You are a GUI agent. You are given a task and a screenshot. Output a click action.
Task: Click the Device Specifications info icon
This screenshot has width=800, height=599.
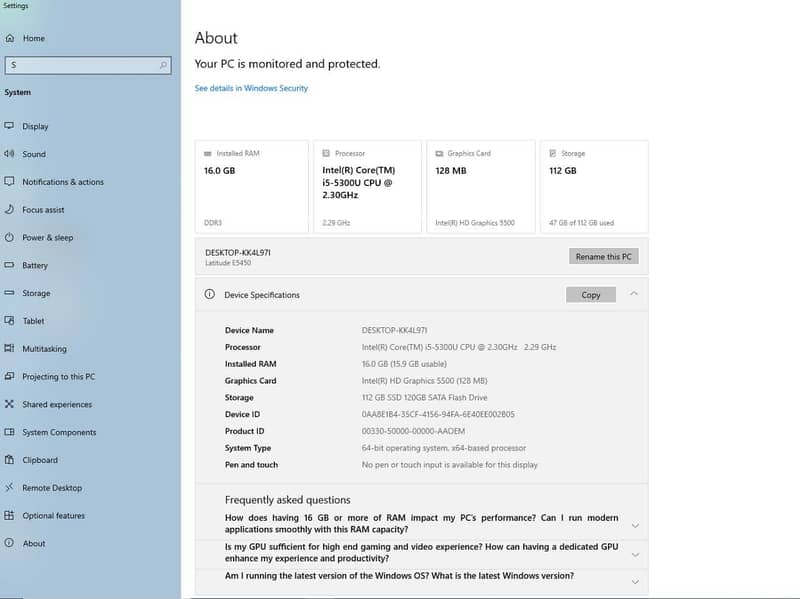pos(210,294)
